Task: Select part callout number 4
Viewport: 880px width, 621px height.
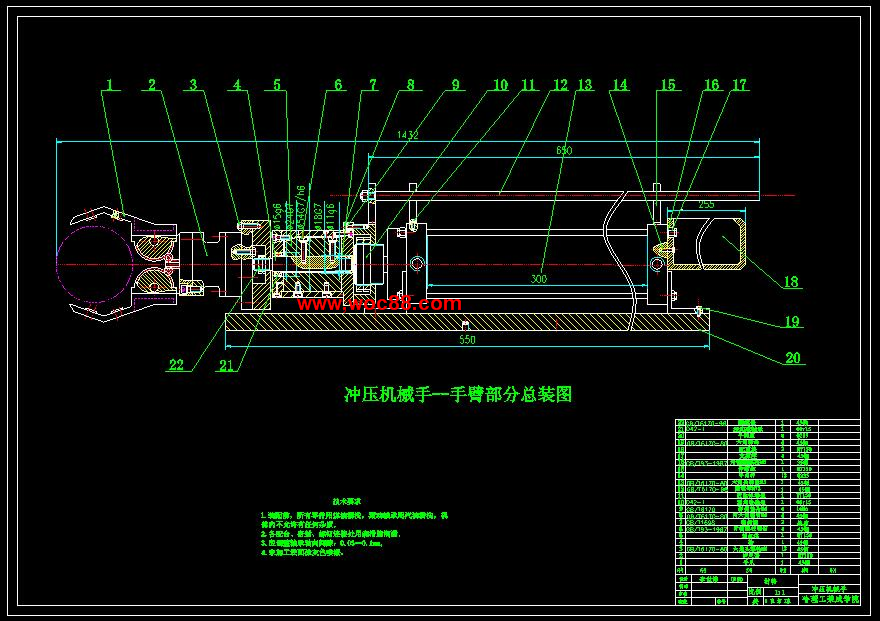Action: coord(237,85)
